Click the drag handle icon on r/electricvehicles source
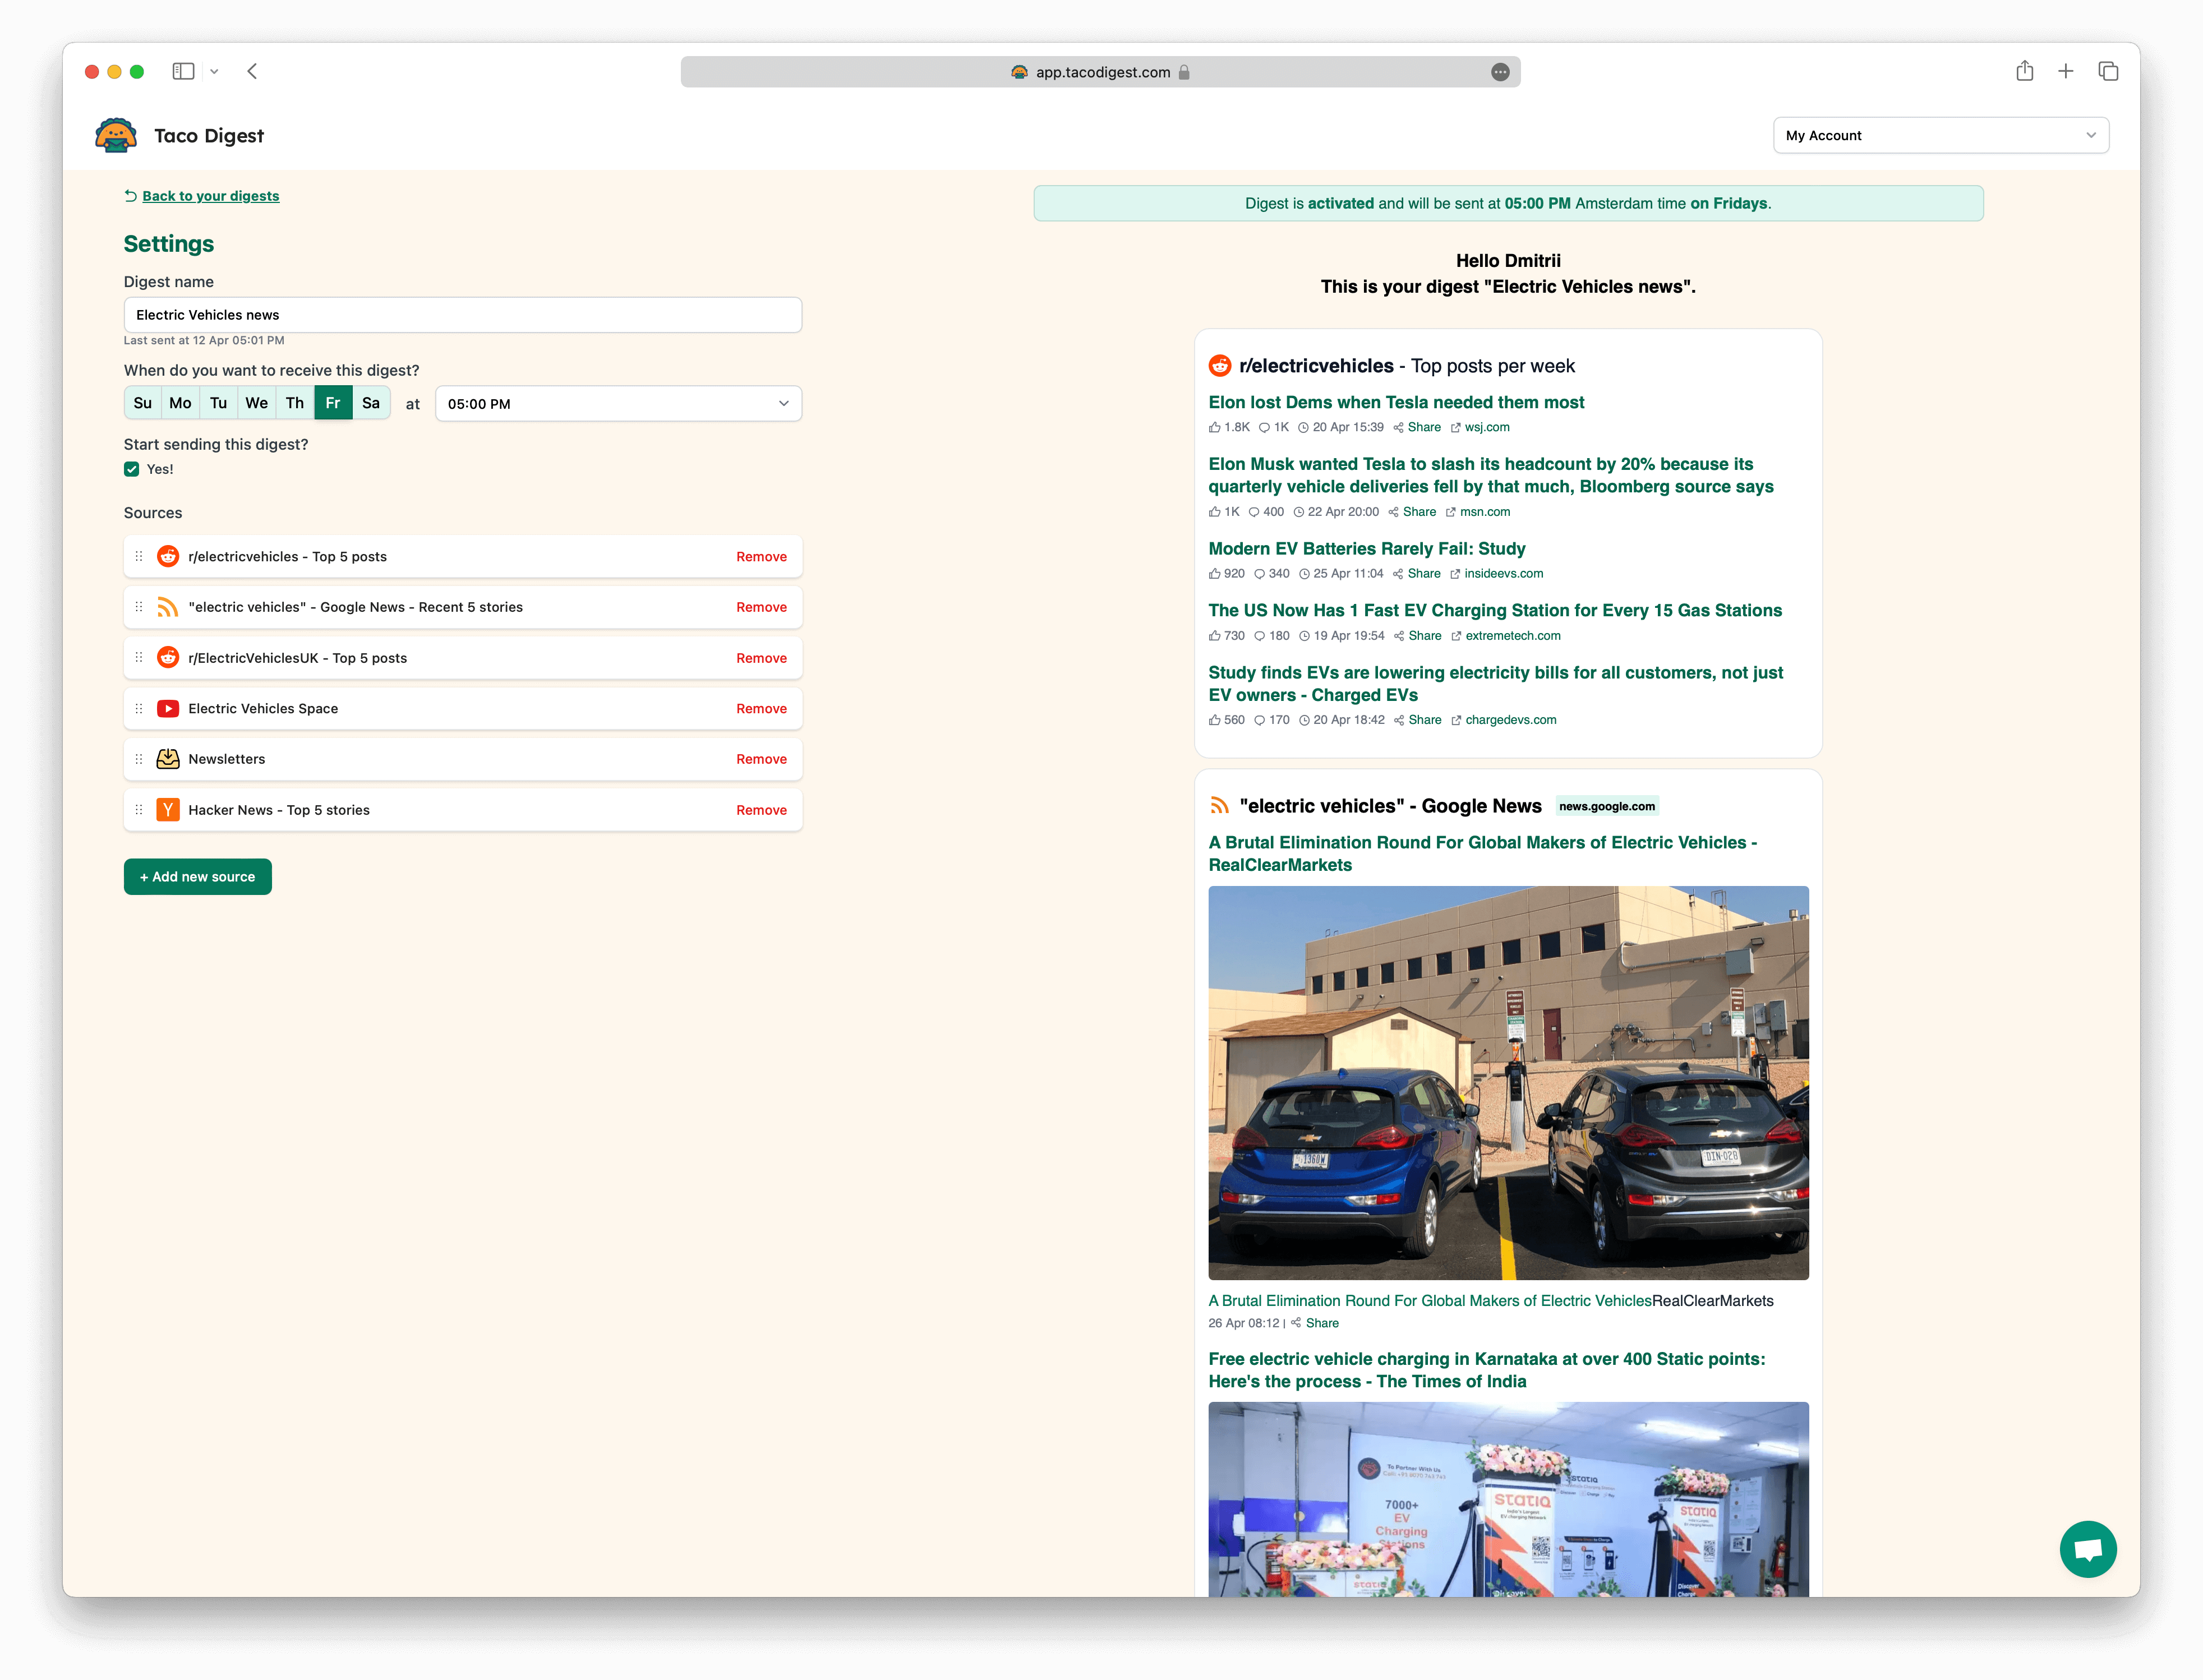The image size is (2203, 1680). [x=140, y=556]
